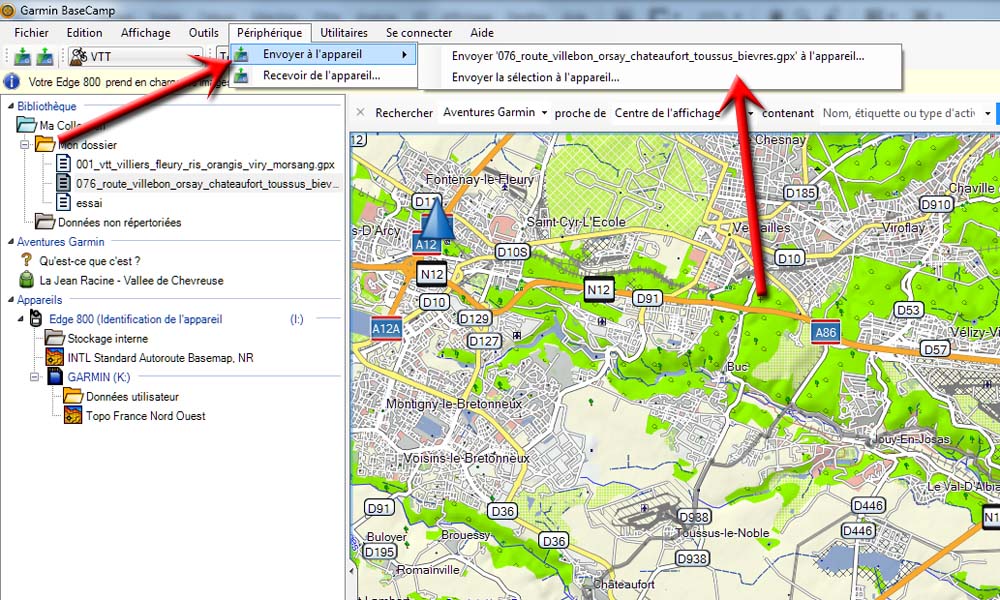Screen dimensions: 1000x600
Task: Choose Recevoir de l'appareil menu entry
Action: pos(323,75)
